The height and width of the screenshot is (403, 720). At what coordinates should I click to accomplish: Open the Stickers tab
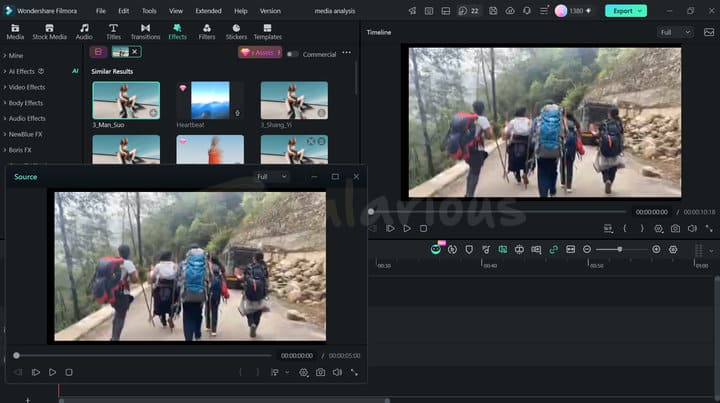pyautogui.click(x=236, y=32)
